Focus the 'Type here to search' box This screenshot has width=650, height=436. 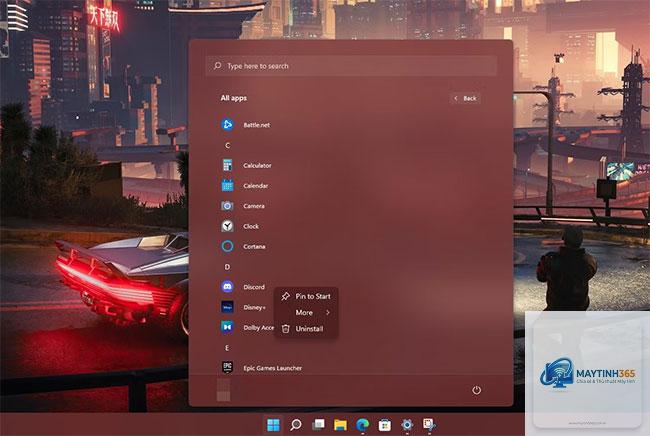coord(352,65)
